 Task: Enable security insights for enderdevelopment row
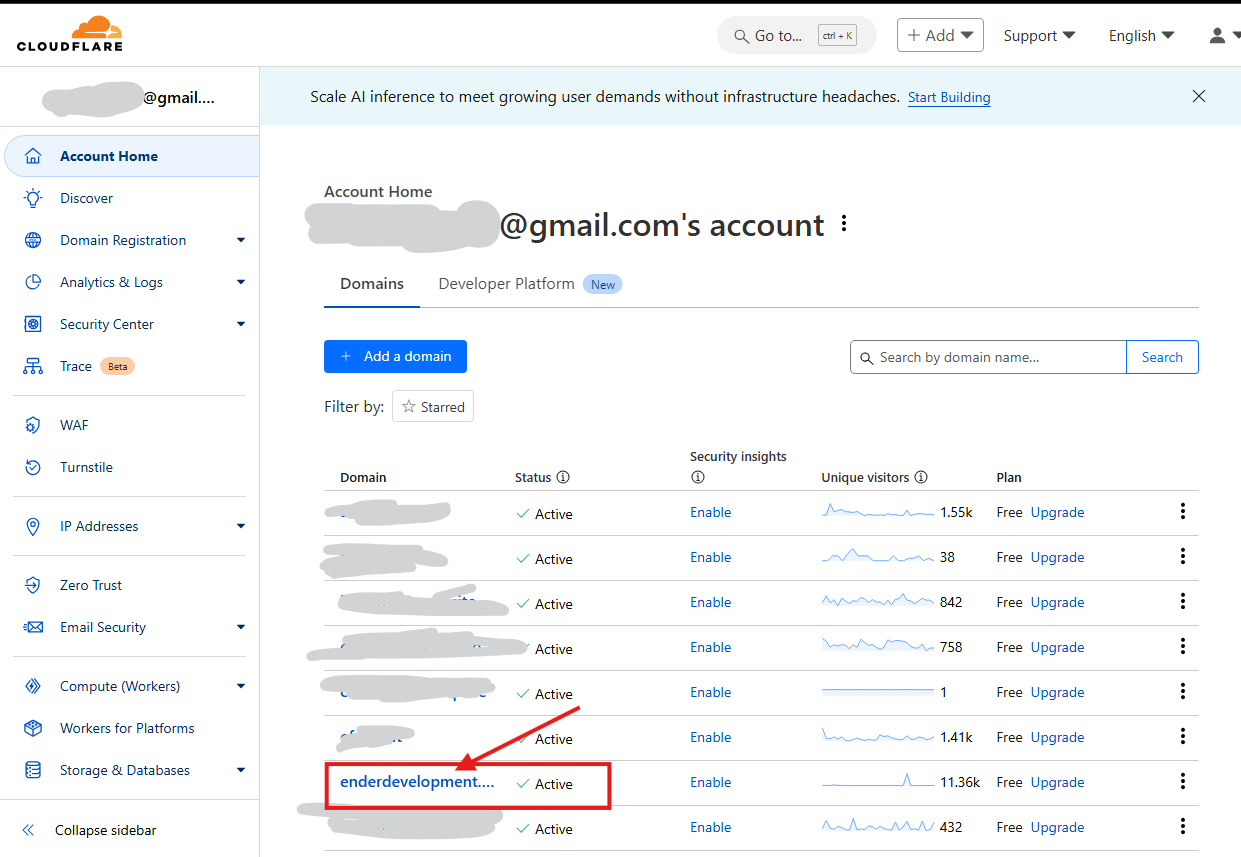click(710, 782)
